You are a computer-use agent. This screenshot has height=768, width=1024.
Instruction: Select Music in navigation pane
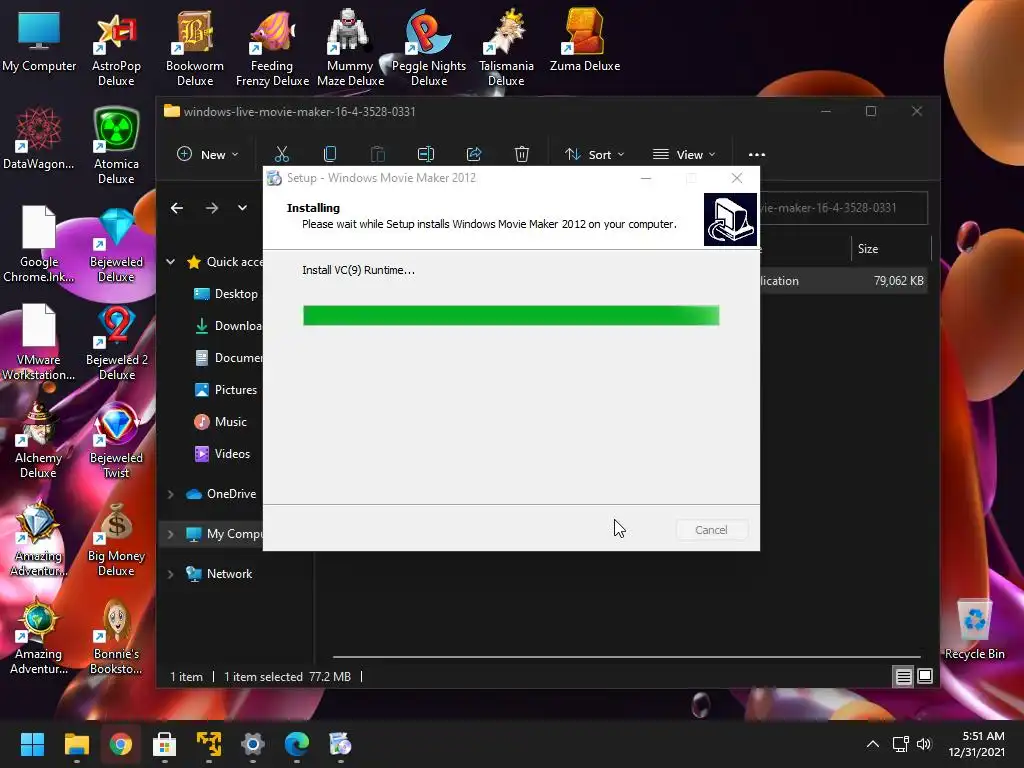(x=221, y=422)
